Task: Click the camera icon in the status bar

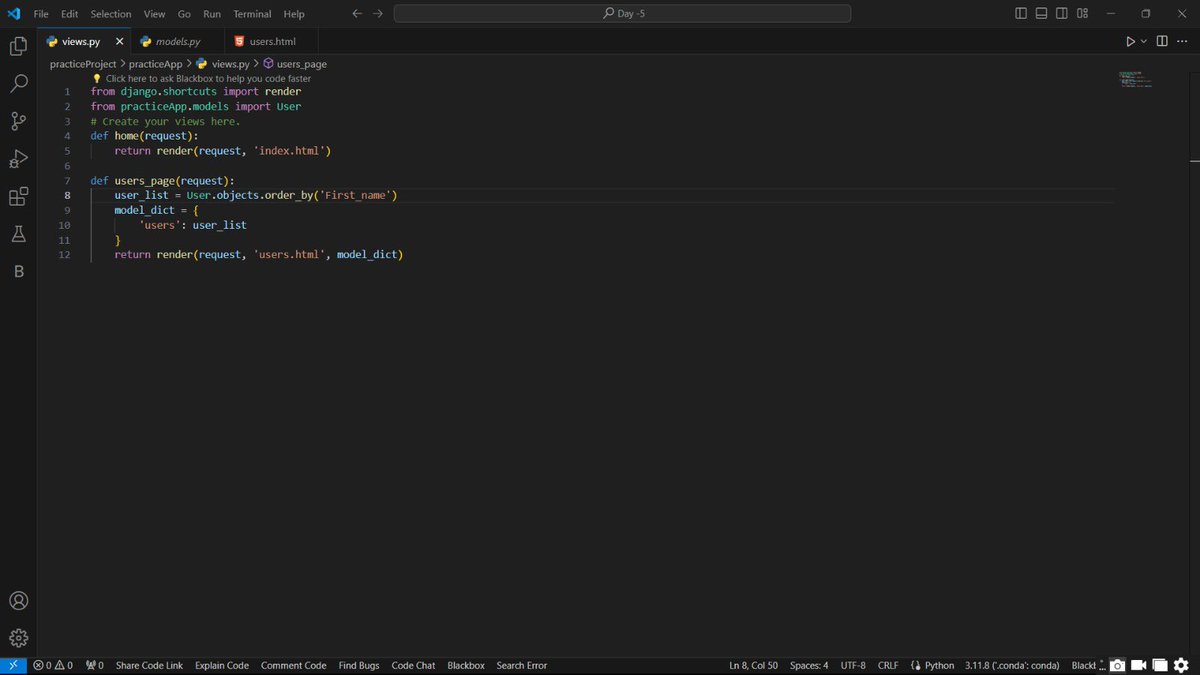Action: click(x=1118, y=666)
